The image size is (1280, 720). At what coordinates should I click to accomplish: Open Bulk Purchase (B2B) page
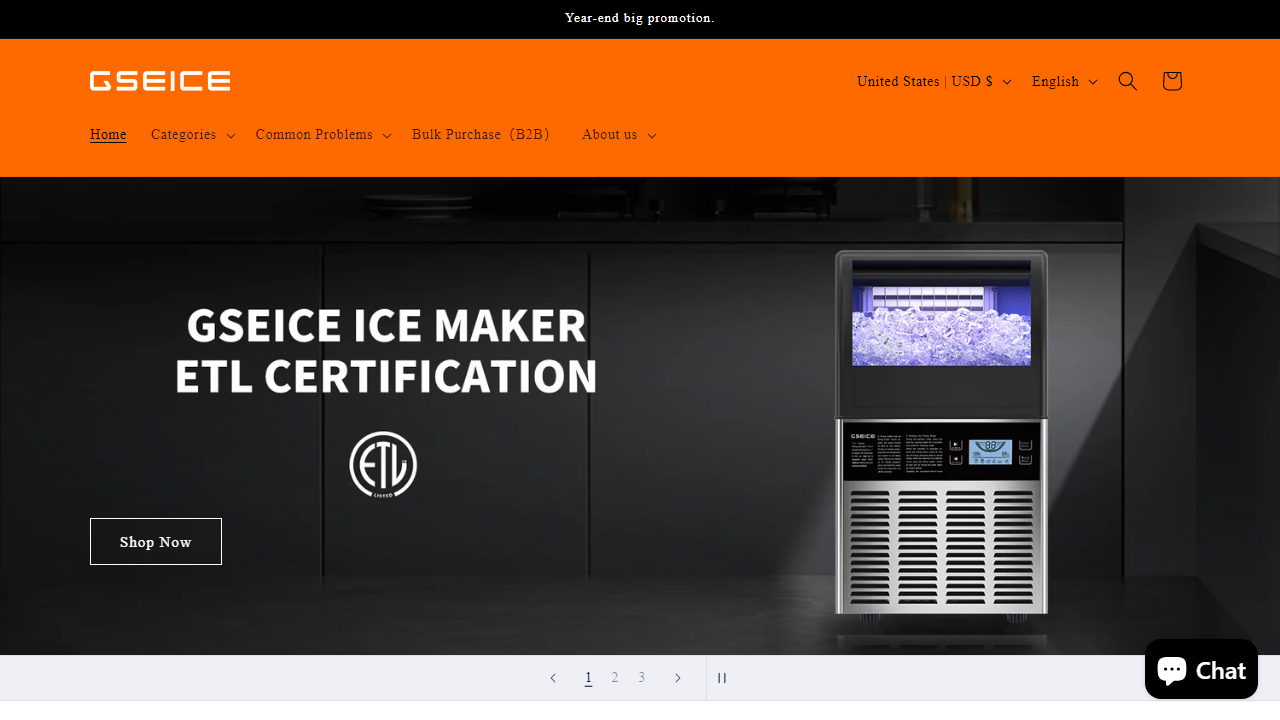482,135
